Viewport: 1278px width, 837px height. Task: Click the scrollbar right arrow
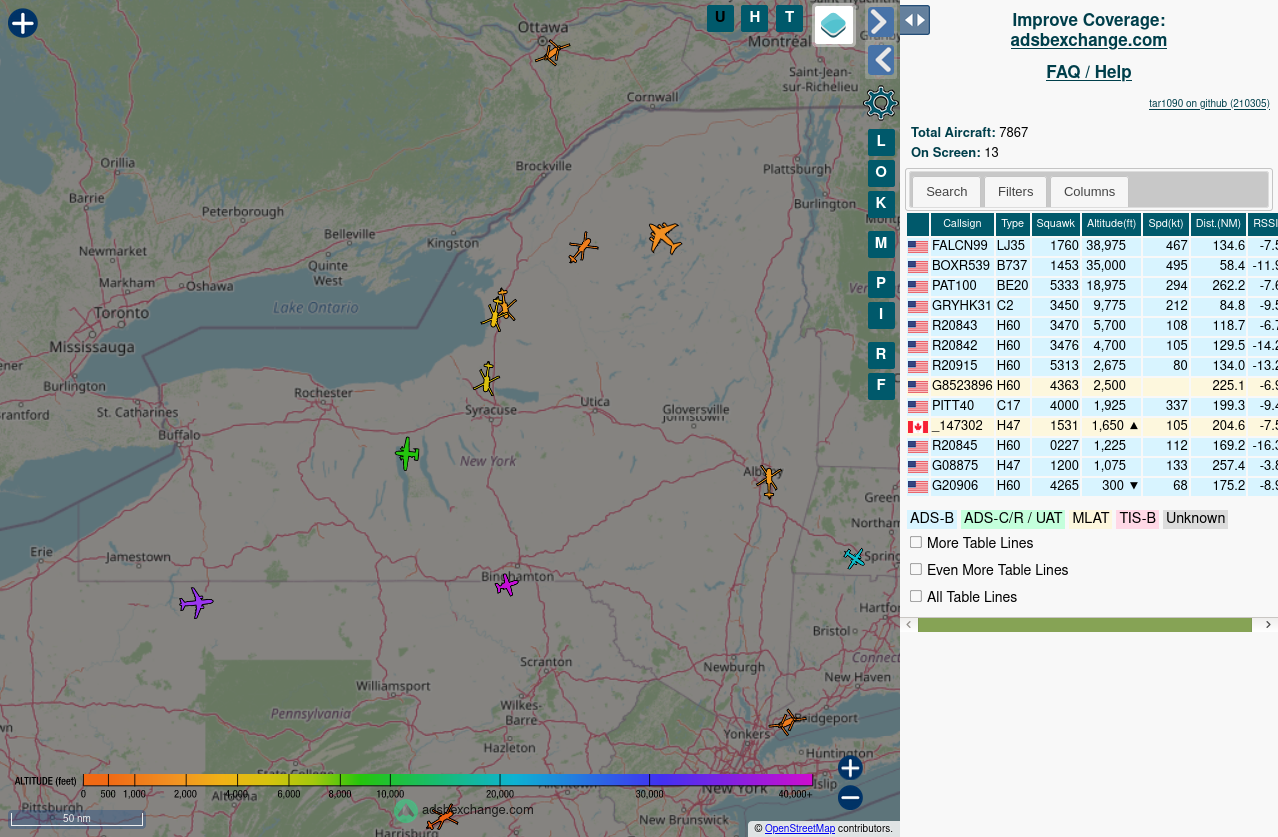pyautogui.click(x=1268, y=625)
